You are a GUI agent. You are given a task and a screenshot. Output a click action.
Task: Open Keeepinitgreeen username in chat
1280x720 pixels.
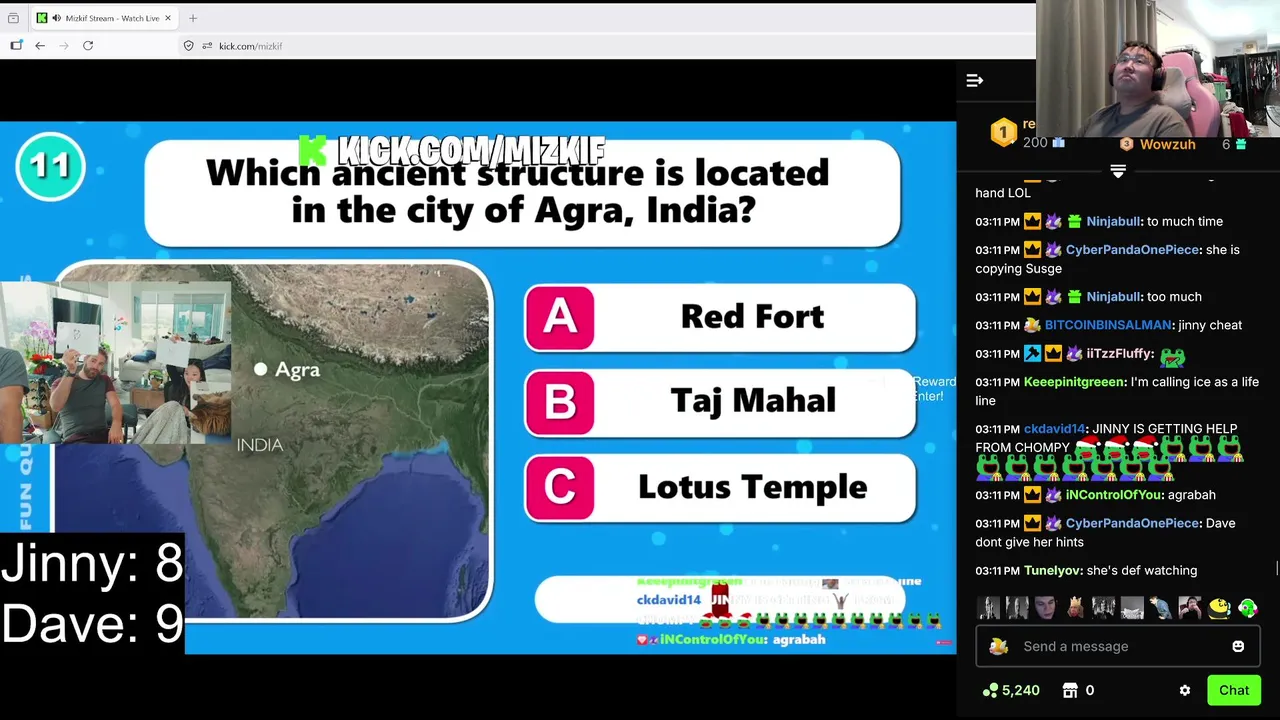pos(1074,382)
